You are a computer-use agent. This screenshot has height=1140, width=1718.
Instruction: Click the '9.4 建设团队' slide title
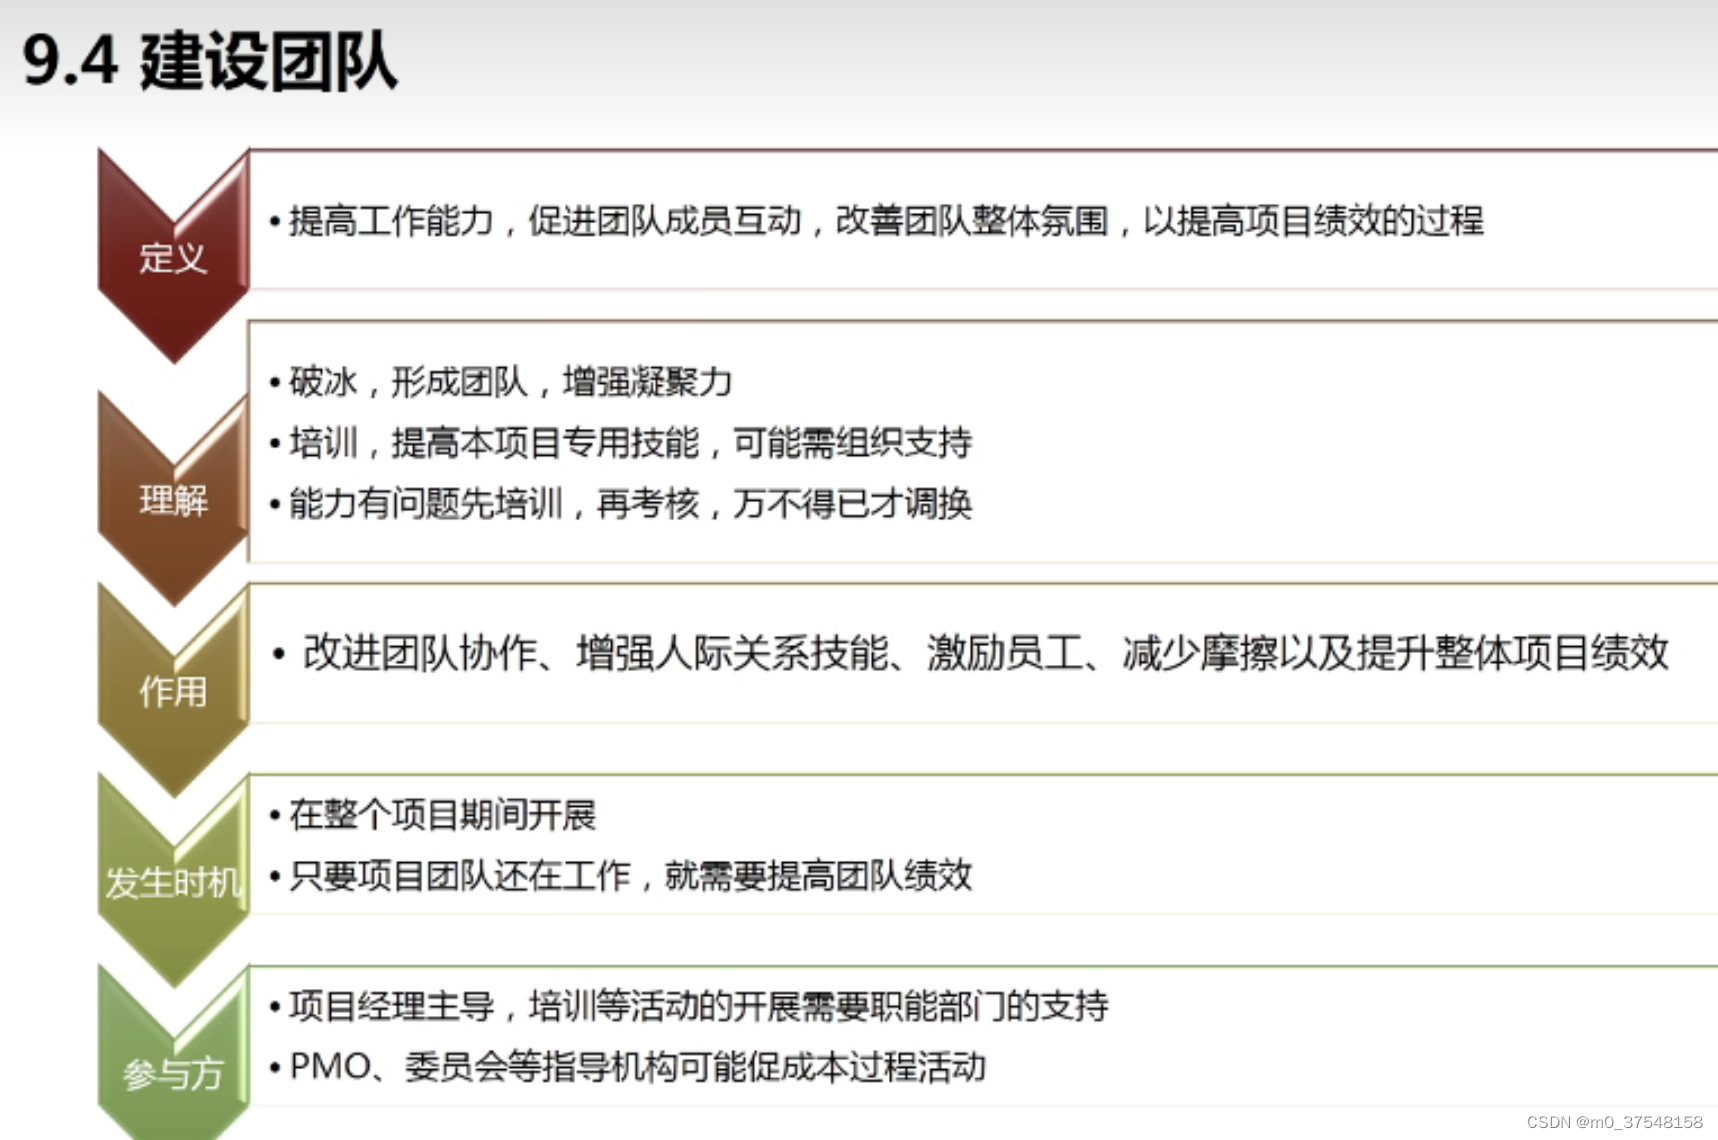[210, 62]
